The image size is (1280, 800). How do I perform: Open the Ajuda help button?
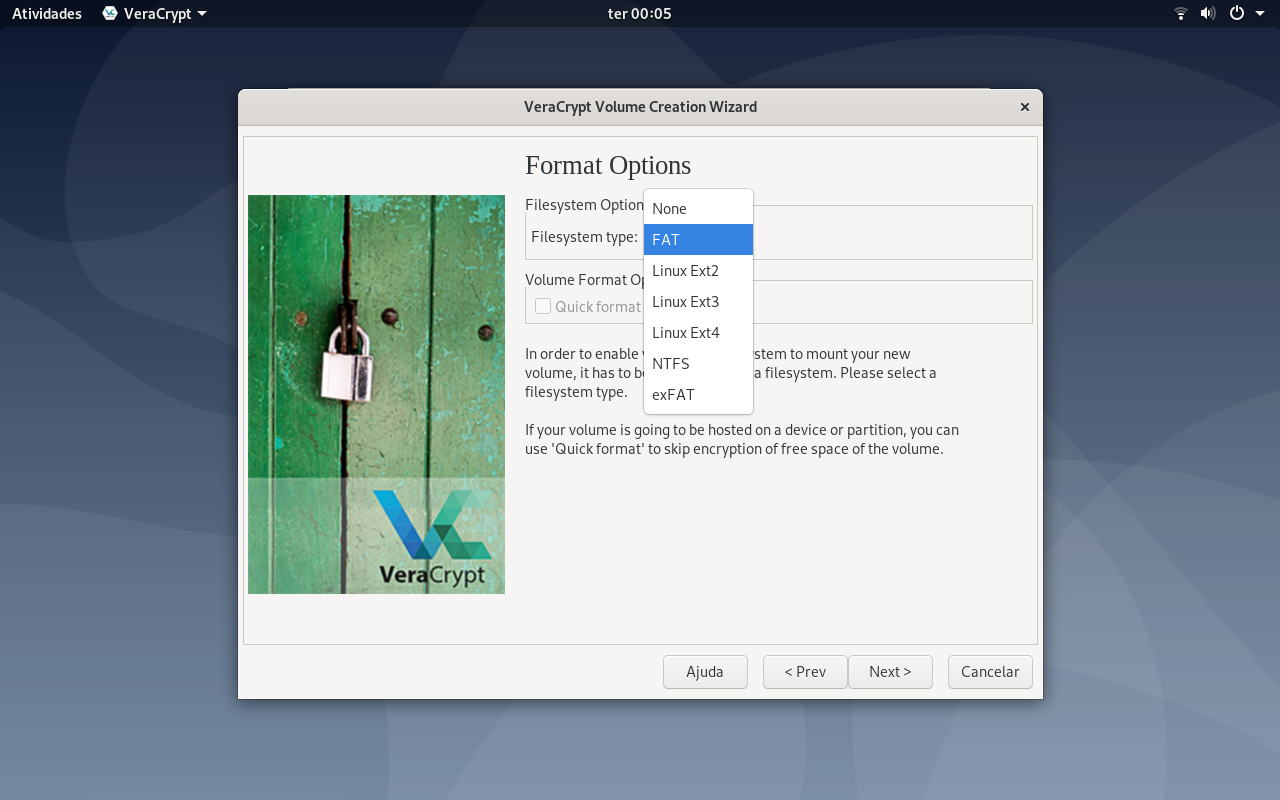(705, 672)
